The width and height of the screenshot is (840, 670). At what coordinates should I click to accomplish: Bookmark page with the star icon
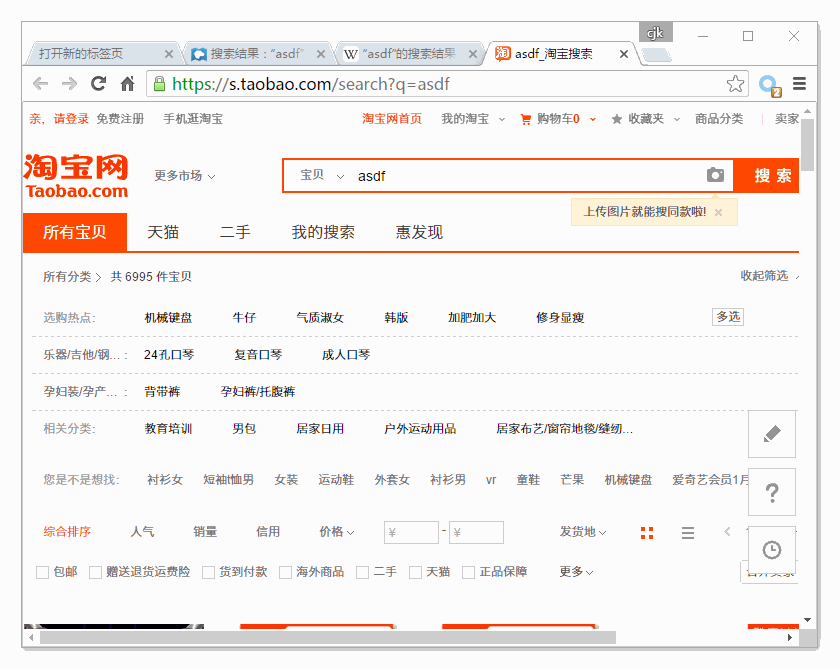[x=735, y=84]
